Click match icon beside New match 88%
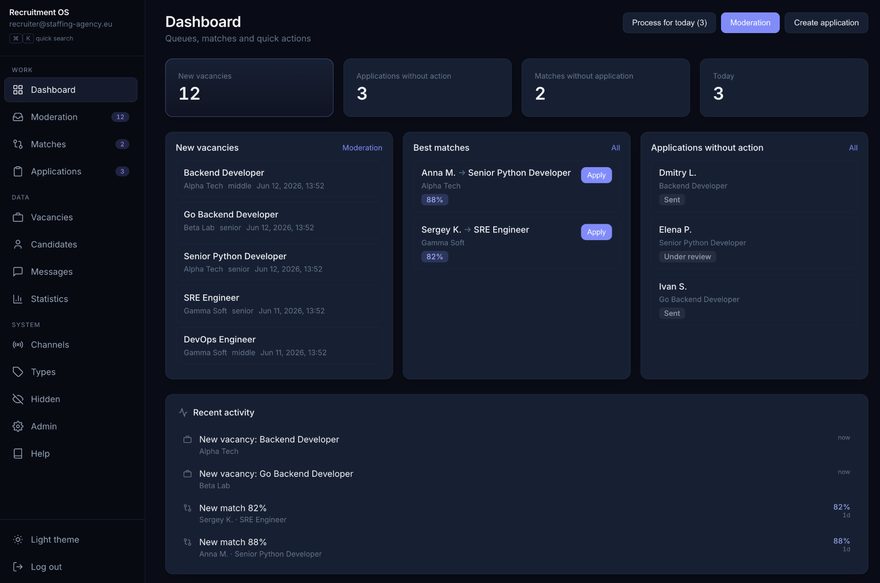 [187, 542]
